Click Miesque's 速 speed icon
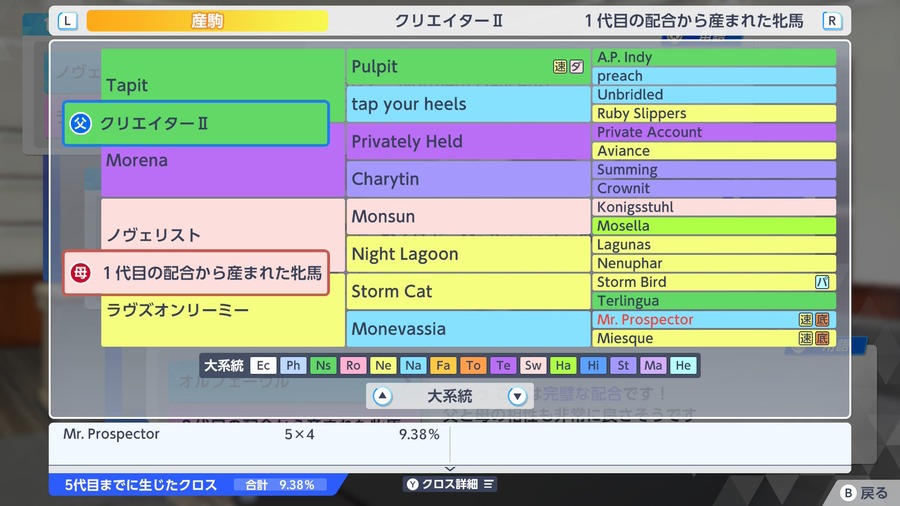Screen dimensions: 900x506 pyautogui.click(x=805, y=338)
